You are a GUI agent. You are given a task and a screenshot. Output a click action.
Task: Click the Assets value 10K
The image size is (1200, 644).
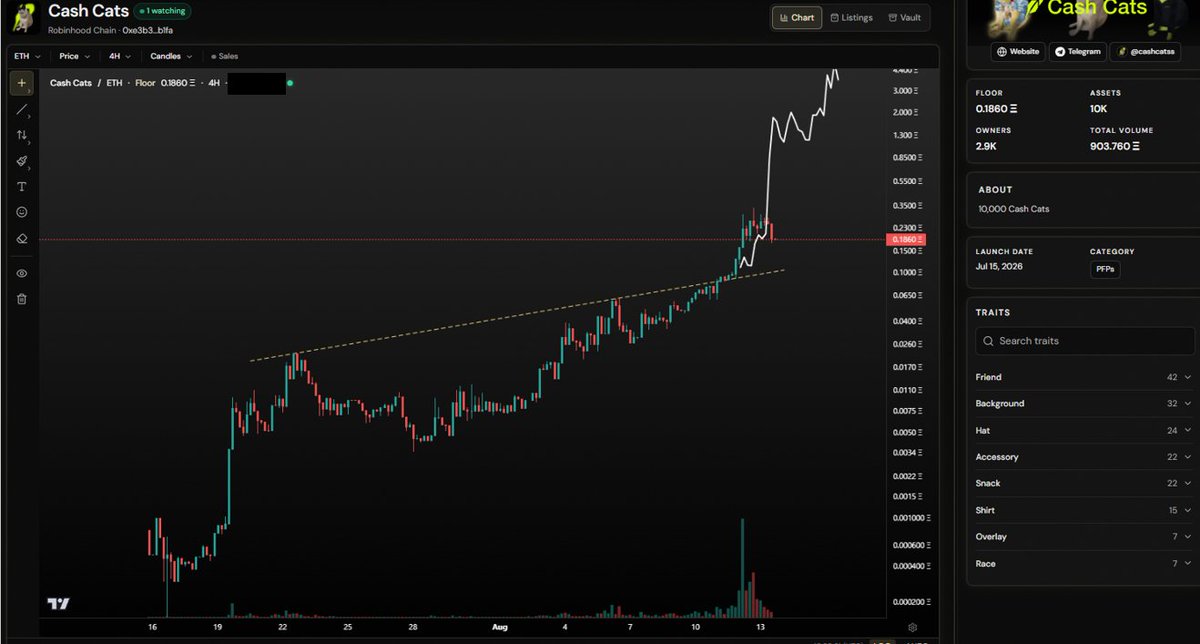pyautogui.click(x=1100, y=109)
